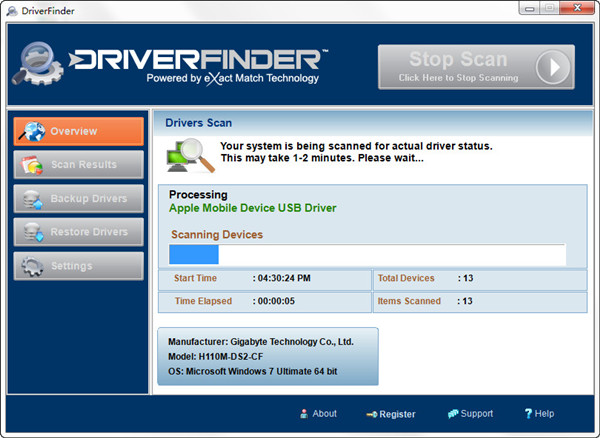The width and height of the screenshot is (600, 438).
Task: Click the Total Devices value
Action: point(468,278)
